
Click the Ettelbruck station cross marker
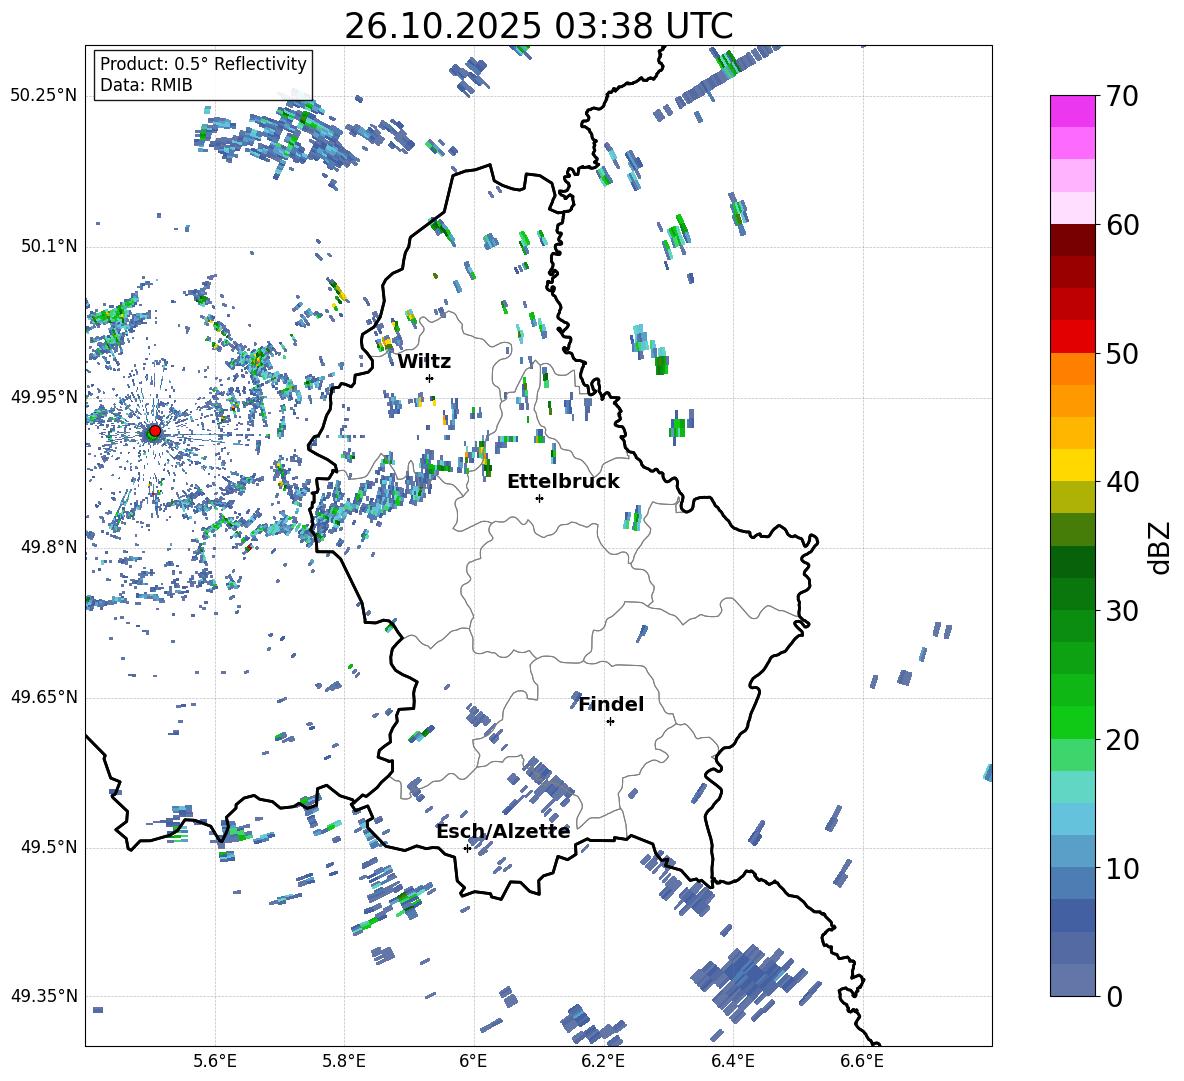[539, 498]
